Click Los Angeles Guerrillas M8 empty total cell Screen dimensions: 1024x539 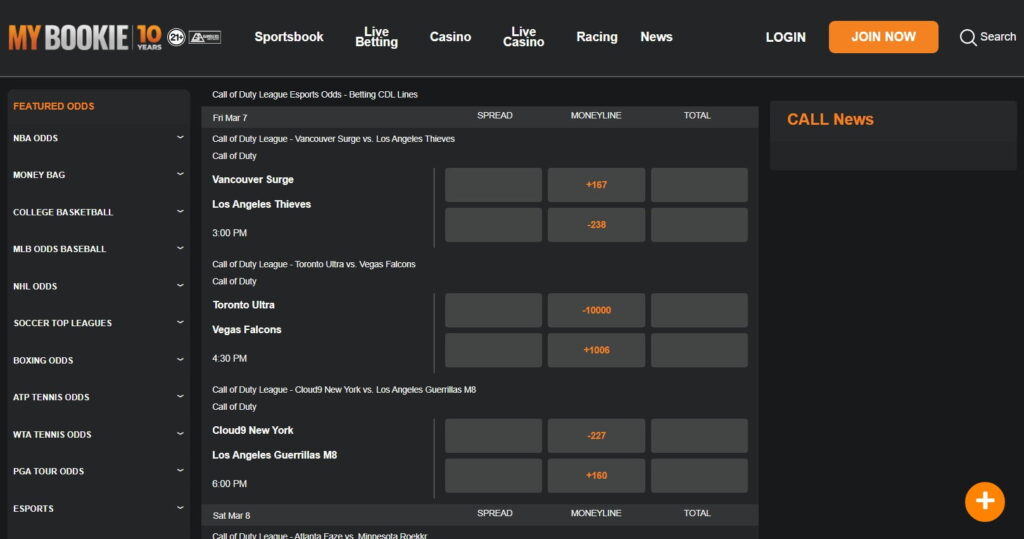pyautogui.click(x=699, y=476)
